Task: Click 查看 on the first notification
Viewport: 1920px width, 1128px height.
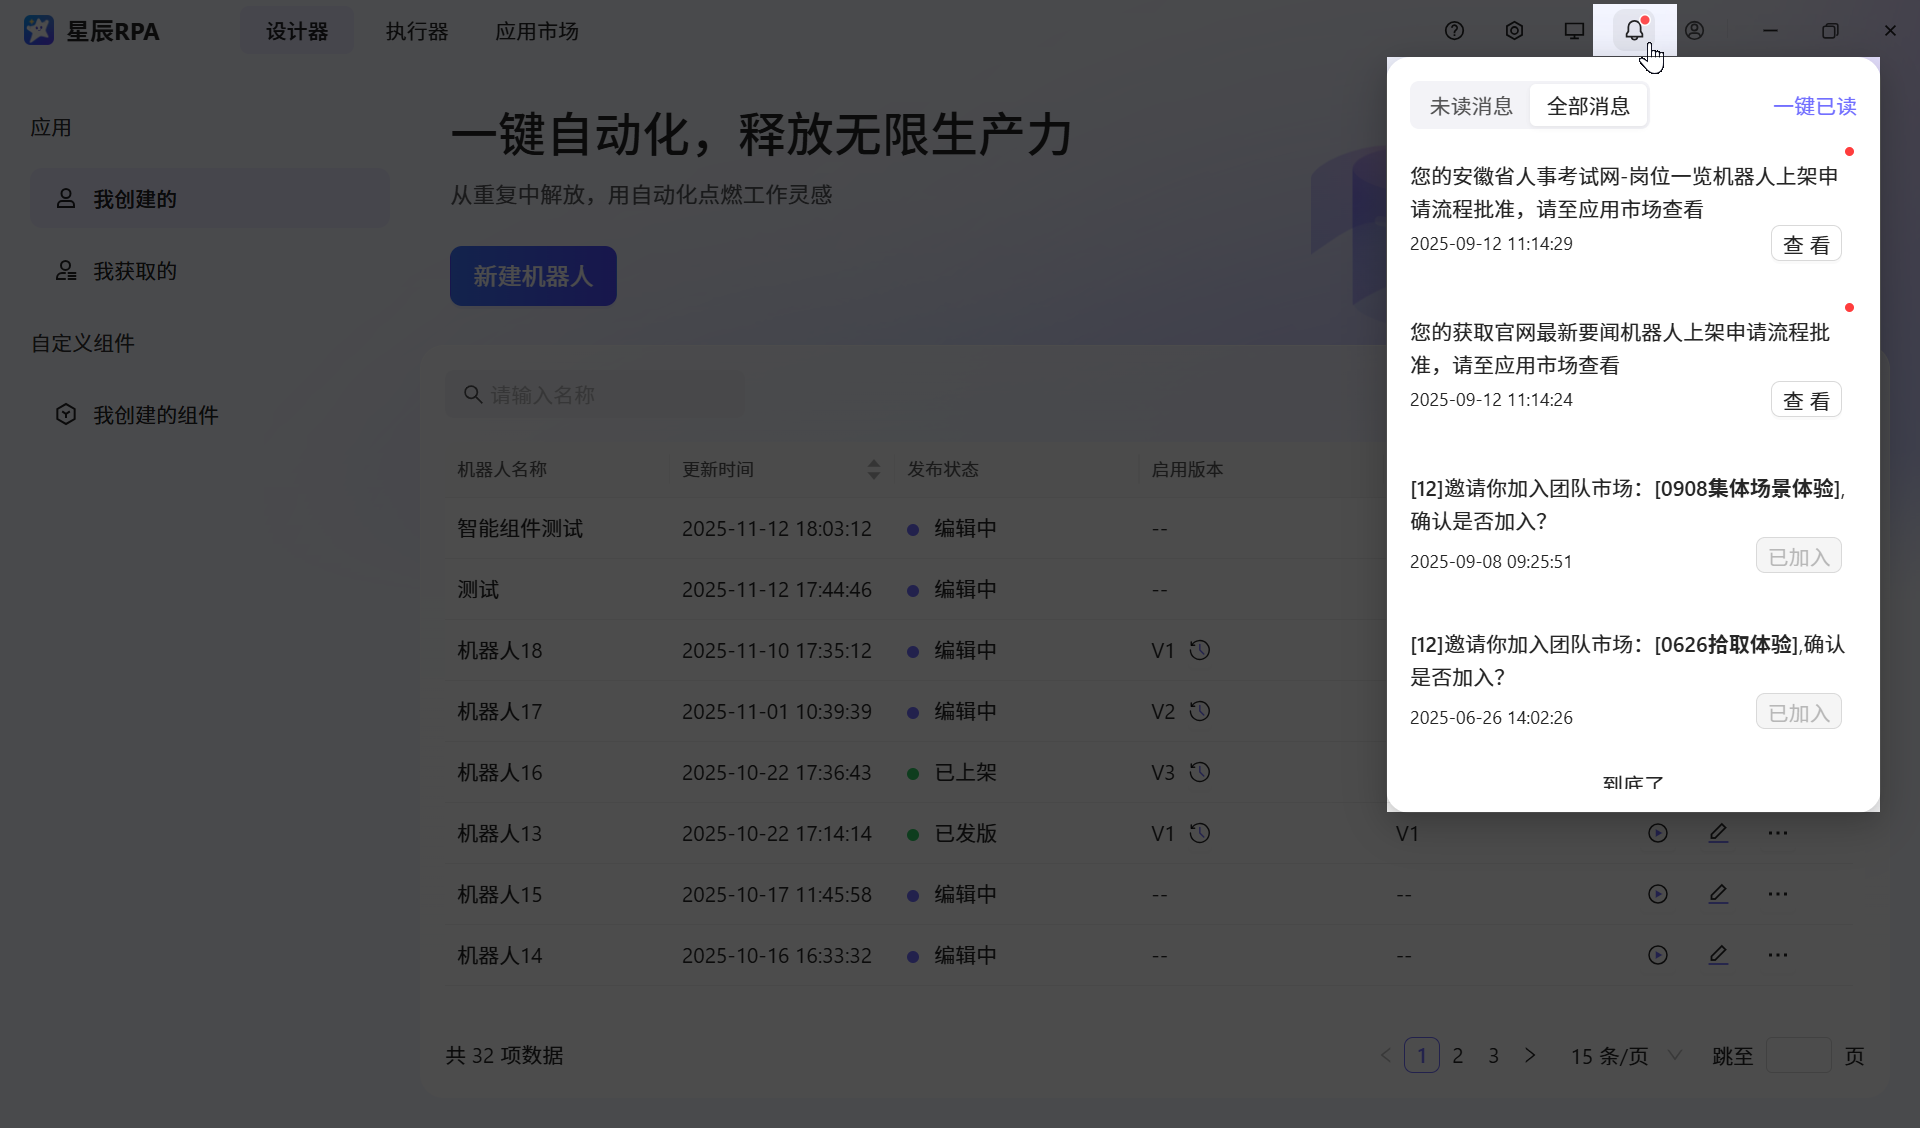Action: (x=1805, y=243)
